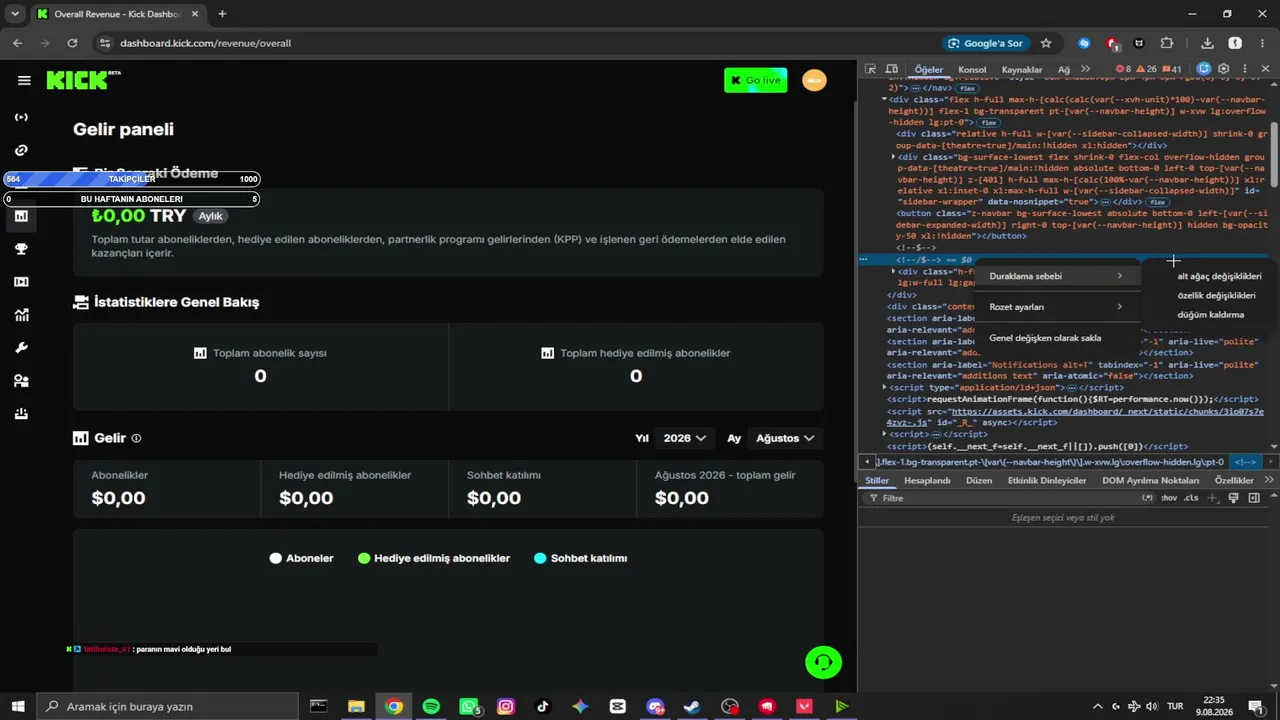Viewport: 1280px width, 720px height.
Task: Click the new style rule plus icon
Action: 1213,498
